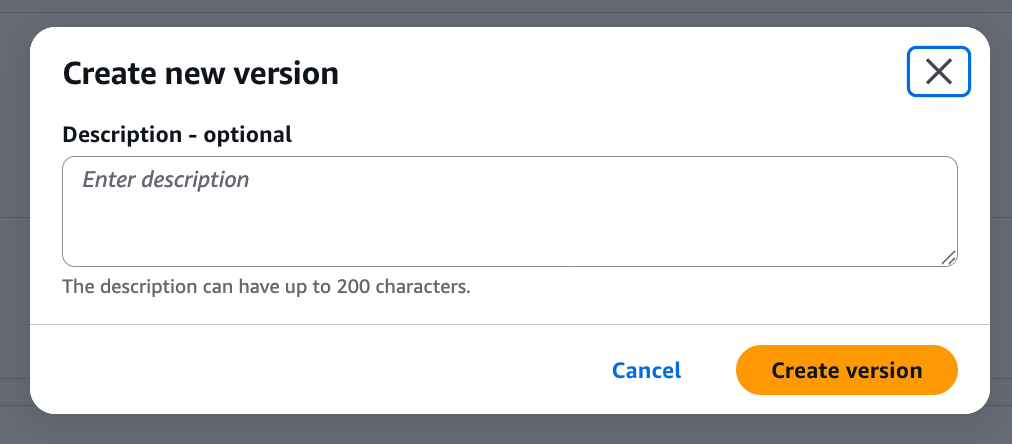The width and height of the screenshot is (1012, 444).
Task: Click the 'Create new version' heading
Action: pos(200,73)
